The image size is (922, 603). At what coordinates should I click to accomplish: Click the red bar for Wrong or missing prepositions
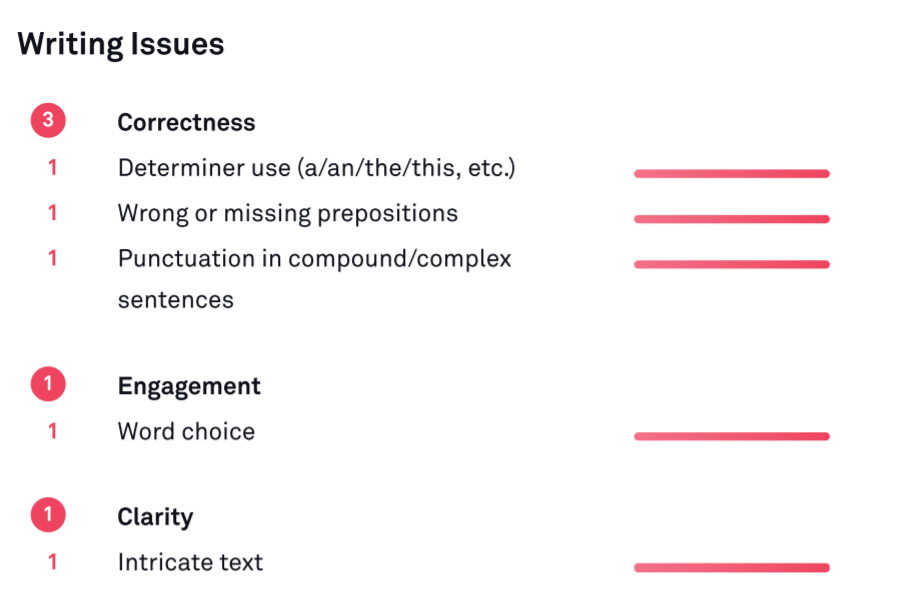coord(731,219)
